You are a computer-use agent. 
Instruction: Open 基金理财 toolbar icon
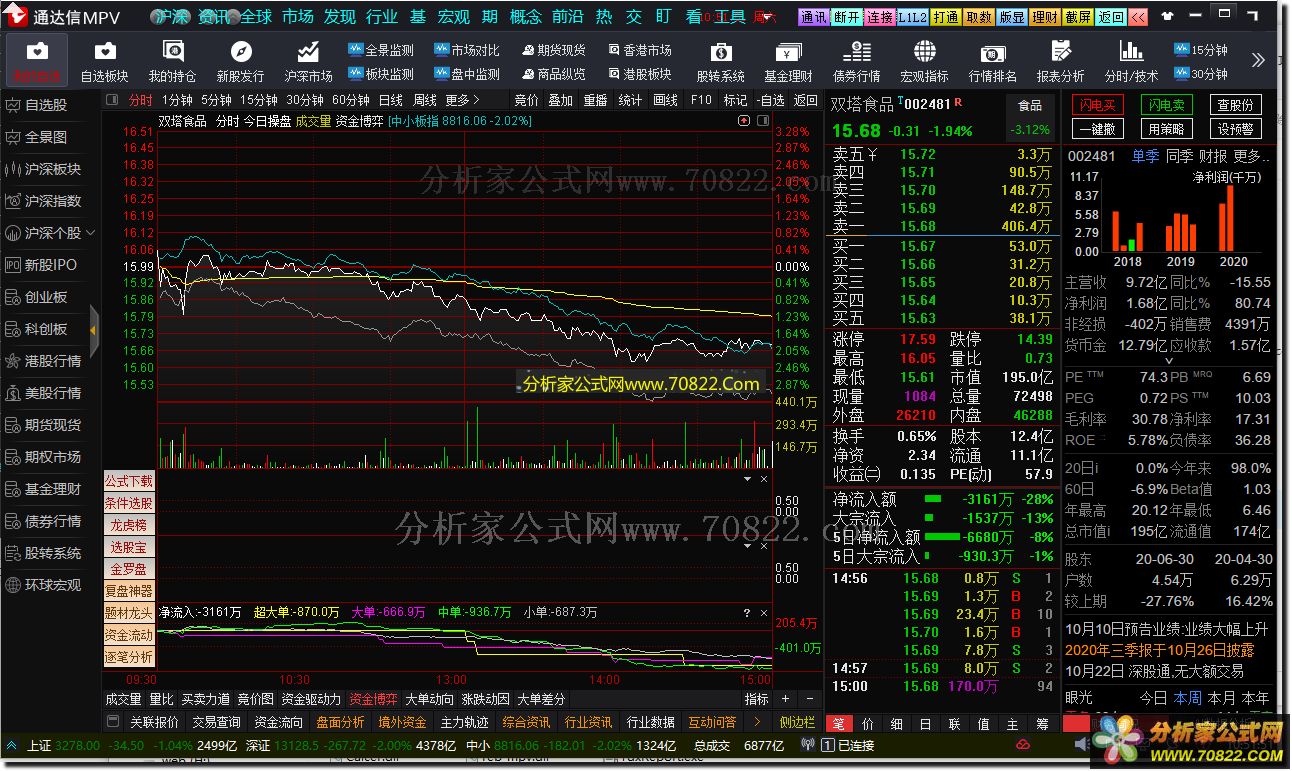coord(789,60)
